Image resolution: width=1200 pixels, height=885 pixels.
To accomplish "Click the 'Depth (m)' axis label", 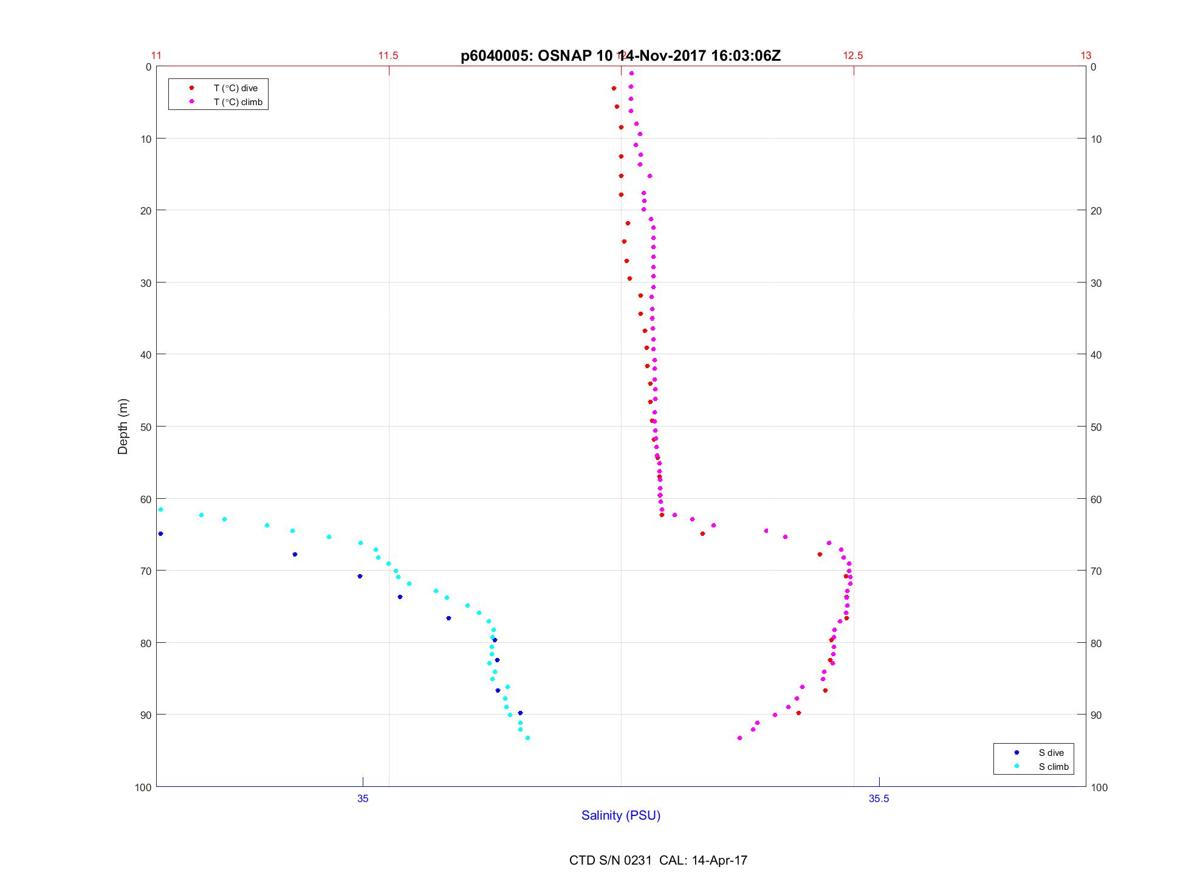I will coord(124,426).
